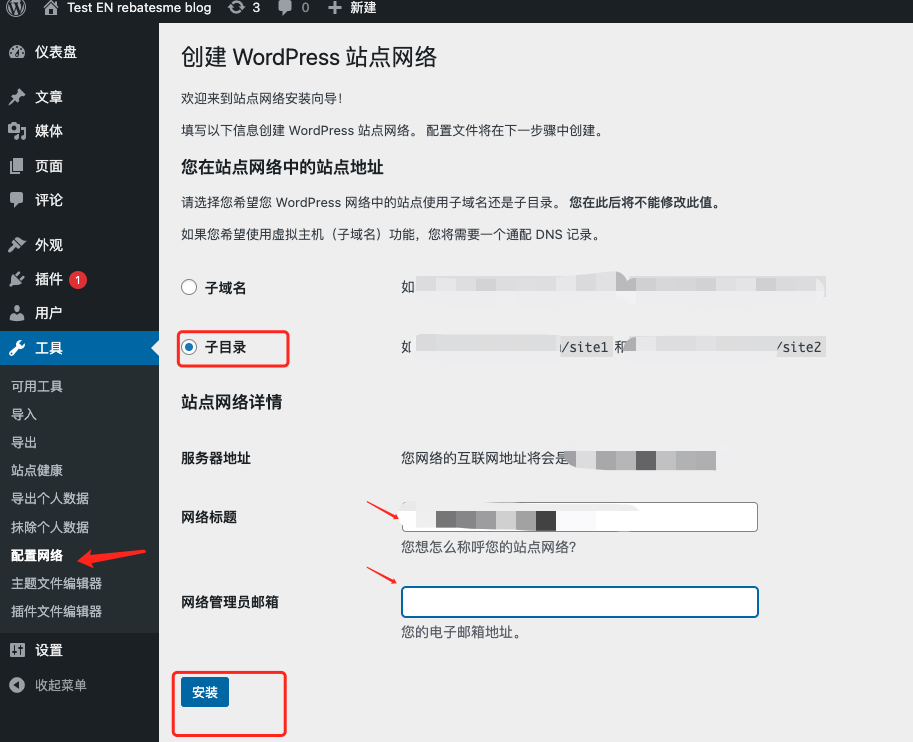
Task: Click the plus icon beside 新建
Action: coord(334,8)
